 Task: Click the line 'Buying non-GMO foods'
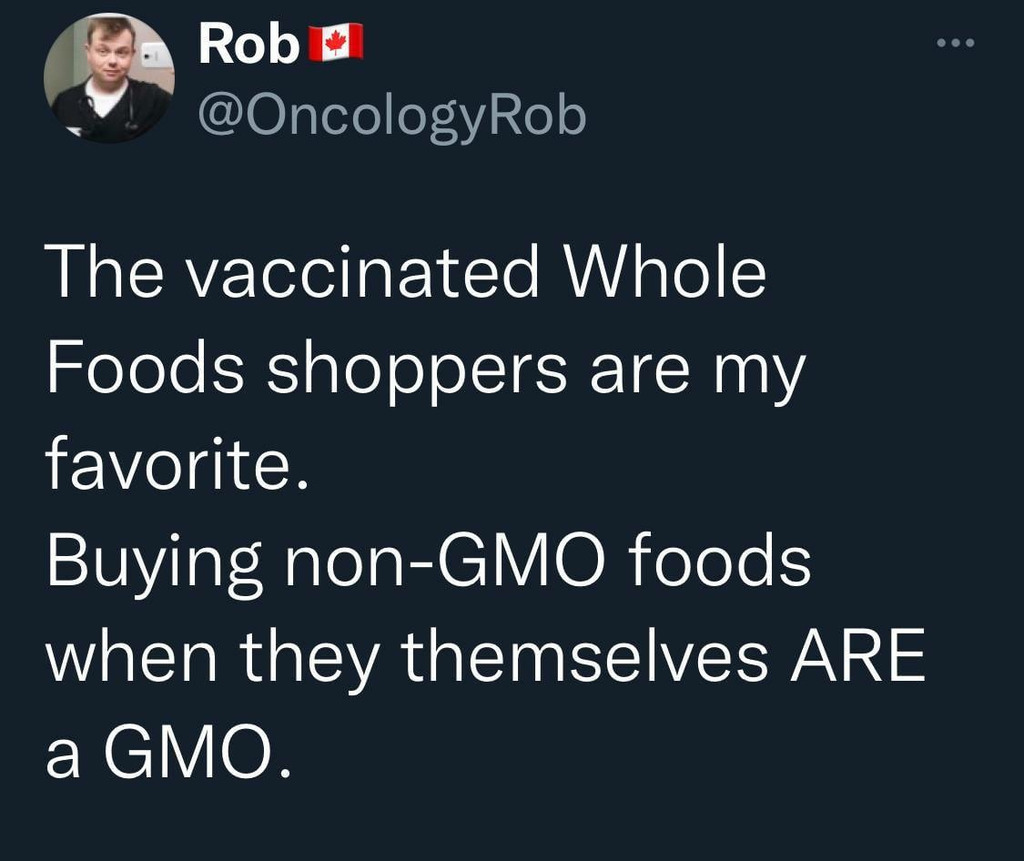427,564
